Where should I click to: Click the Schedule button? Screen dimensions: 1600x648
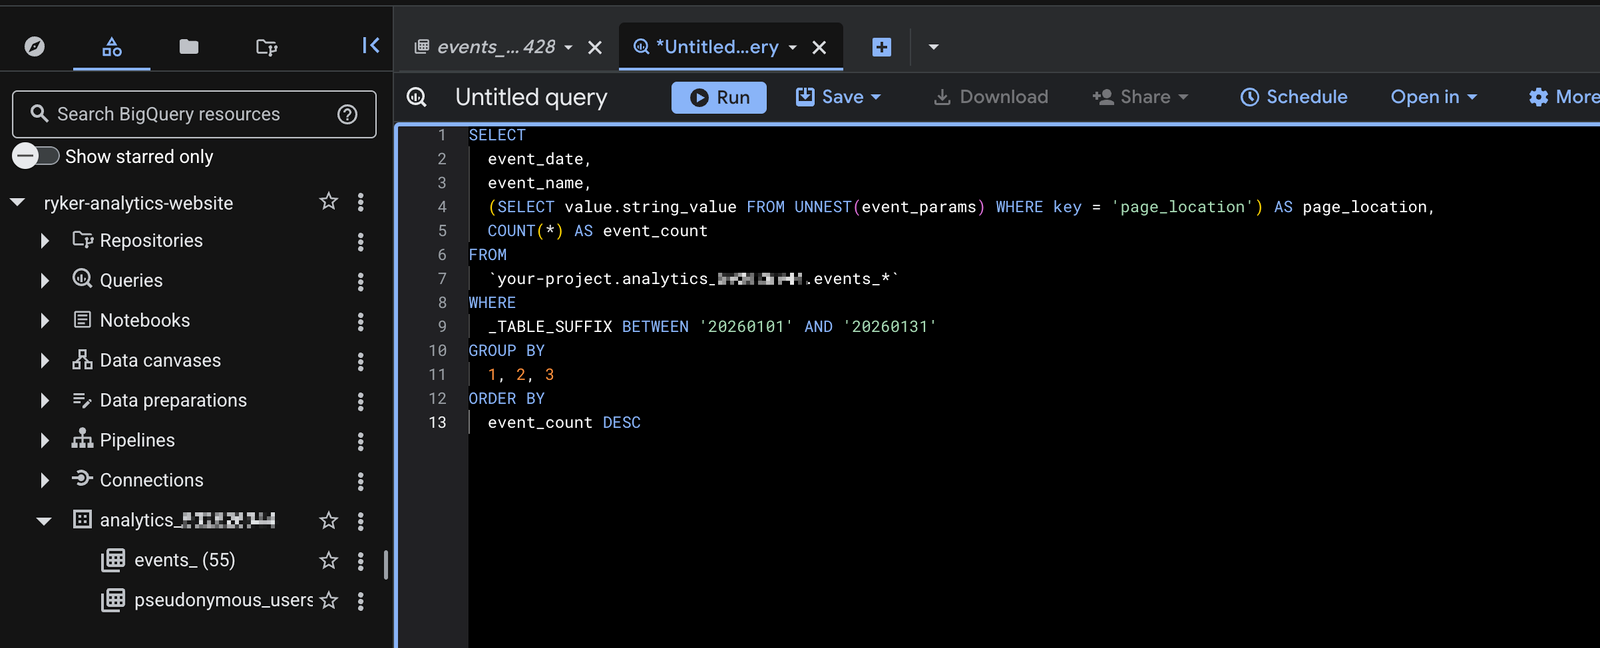tap(1294, 97)
